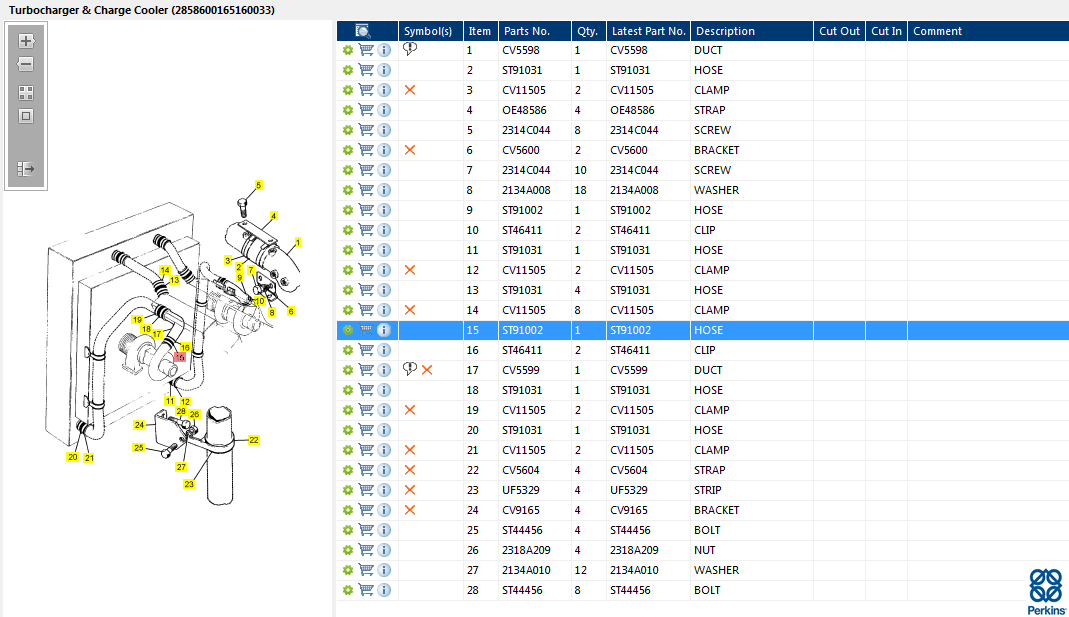
Task: Click item 11 parts number ST91031
Action: pyautogui.click(x=522, y=250)
